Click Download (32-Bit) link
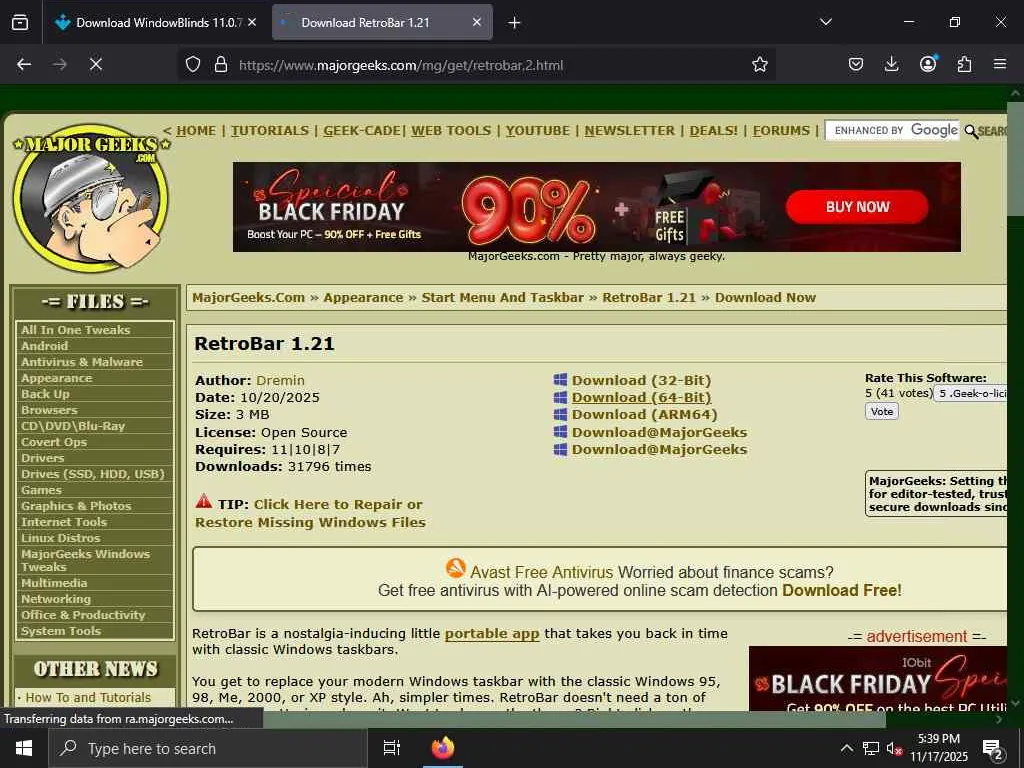Screen dimensions: 1024x768 (641, 380)
